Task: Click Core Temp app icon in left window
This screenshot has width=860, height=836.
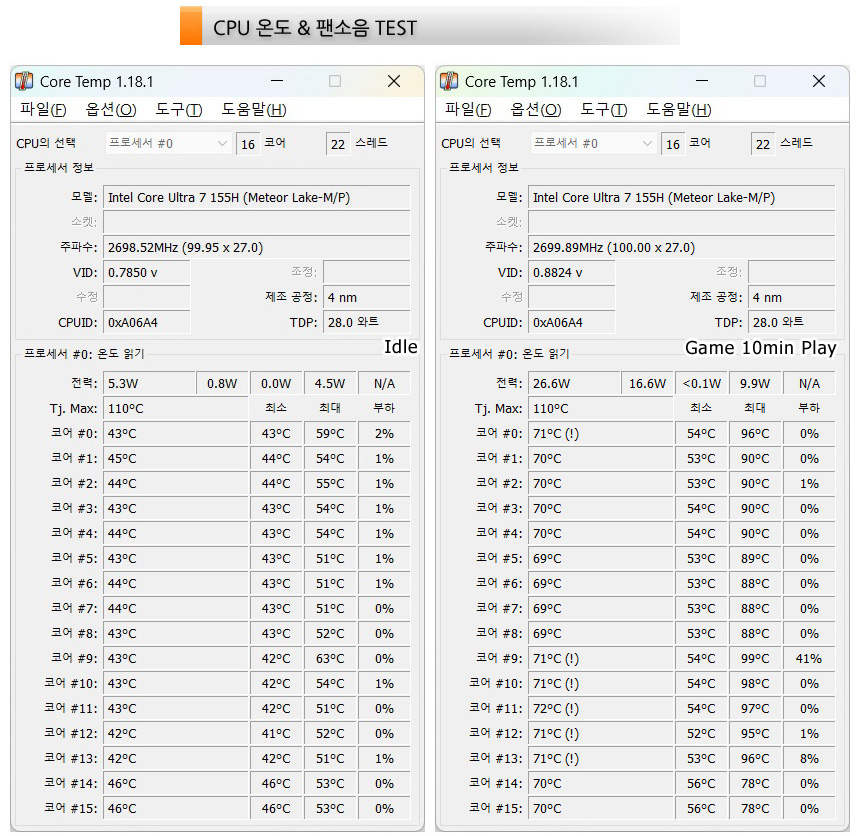Action: point(24,81)
